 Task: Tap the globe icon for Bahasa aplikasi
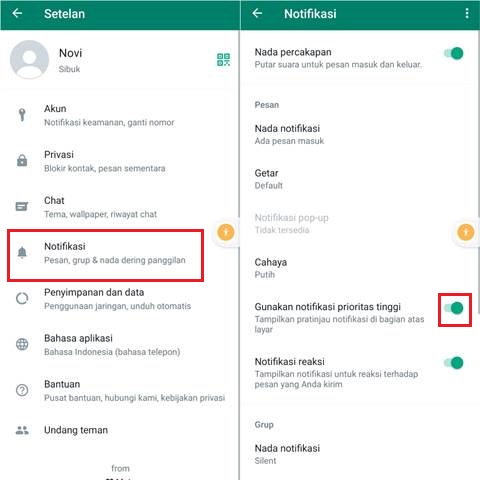22,344
